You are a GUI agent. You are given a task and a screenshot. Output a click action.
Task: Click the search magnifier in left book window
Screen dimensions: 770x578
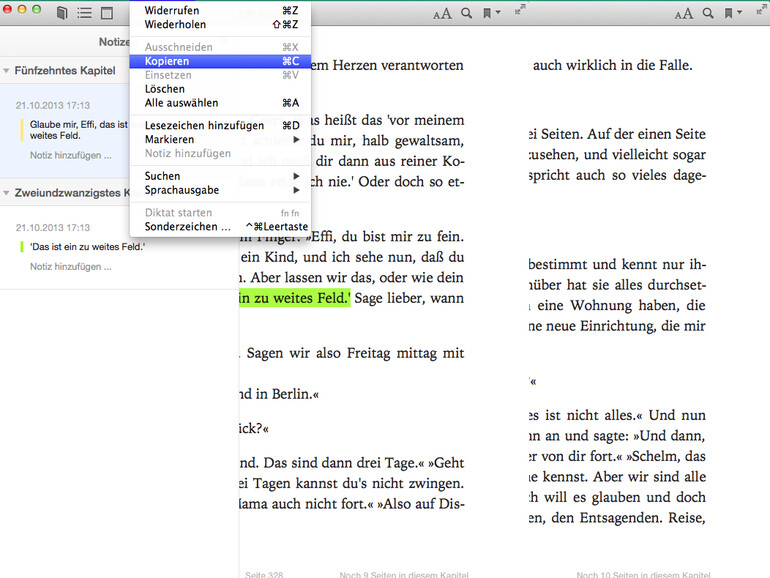(x=468, y=13)
